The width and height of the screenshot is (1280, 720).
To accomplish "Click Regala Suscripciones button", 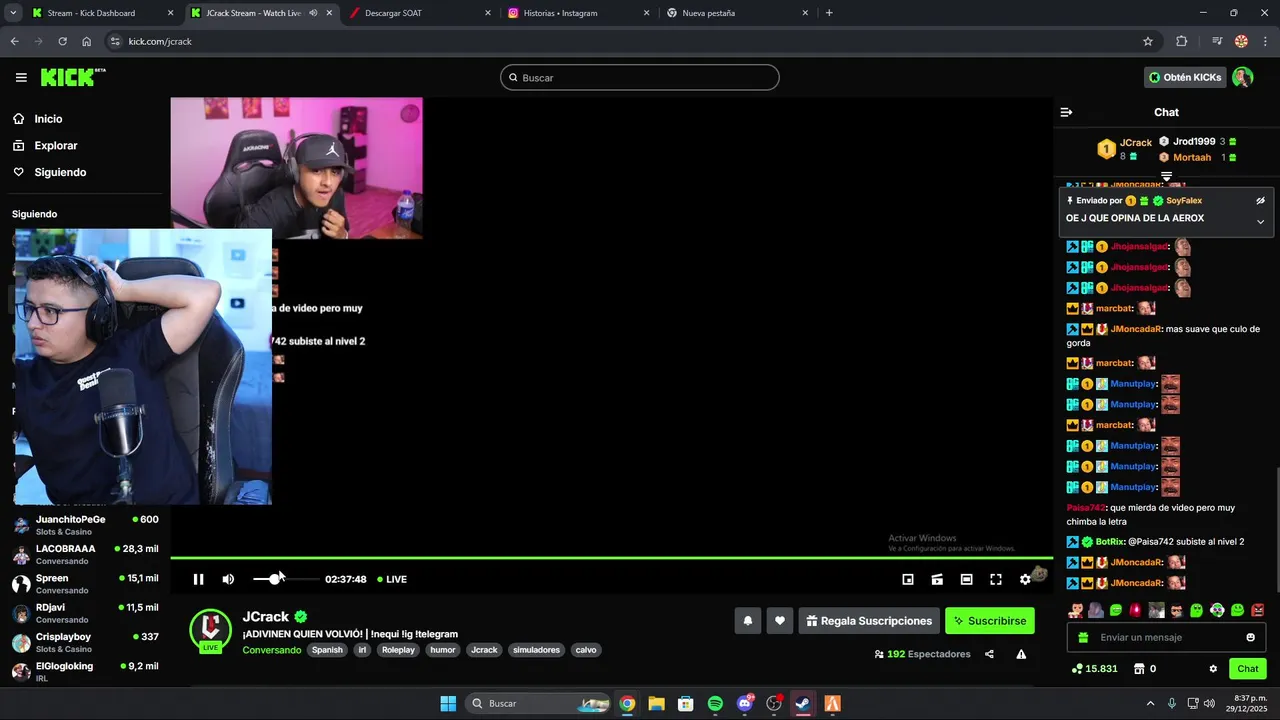I will tap(869, 621).
